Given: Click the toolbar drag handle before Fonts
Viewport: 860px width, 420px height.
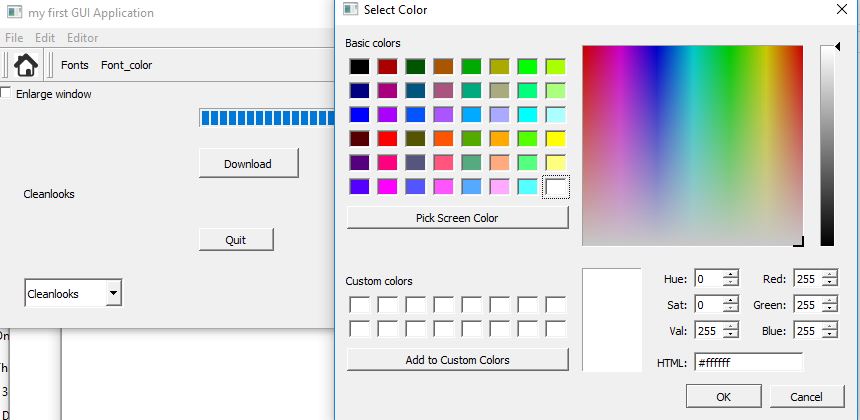Looking at the screenshot, I should pos(50,65).
